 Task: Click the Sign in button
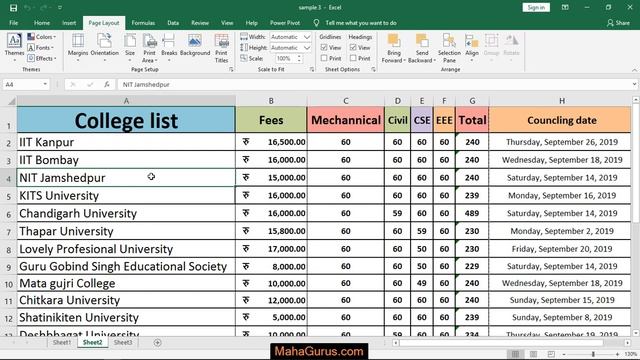[536, 7]
